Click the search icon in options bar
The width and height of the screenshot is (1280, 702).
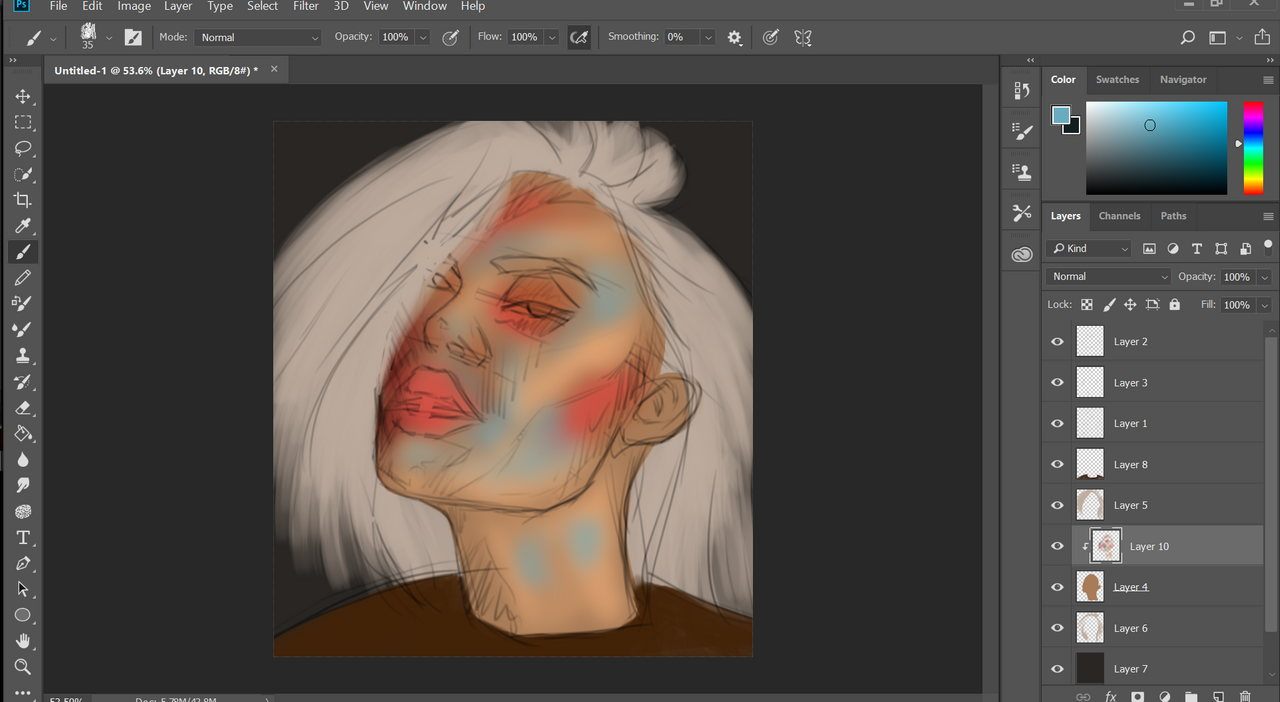(1187, 37)
